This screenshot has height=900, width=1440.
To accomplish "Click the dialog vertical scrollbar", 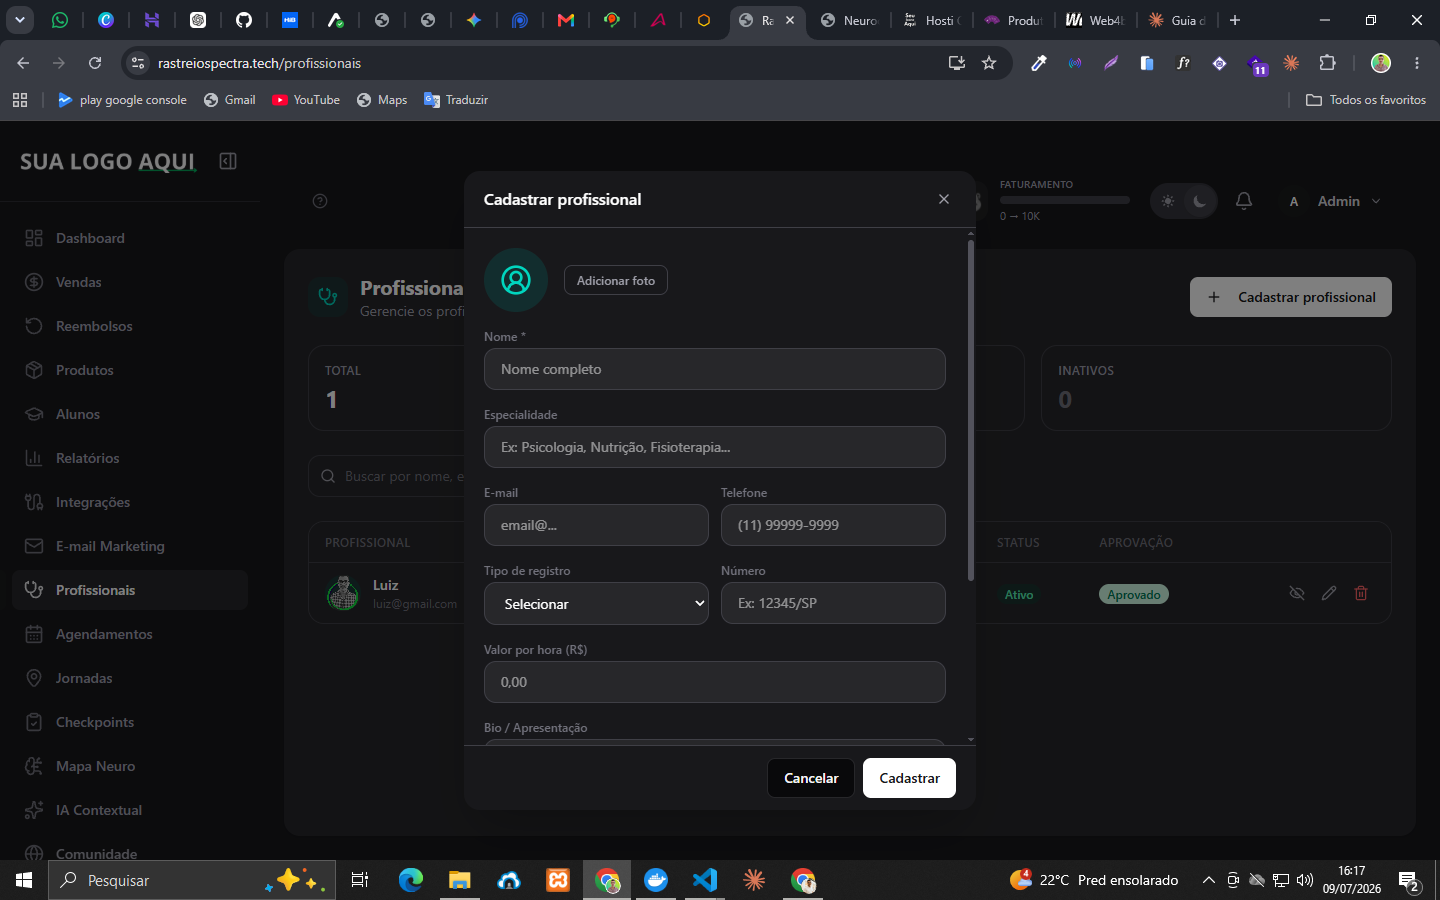I will [970, 410].
